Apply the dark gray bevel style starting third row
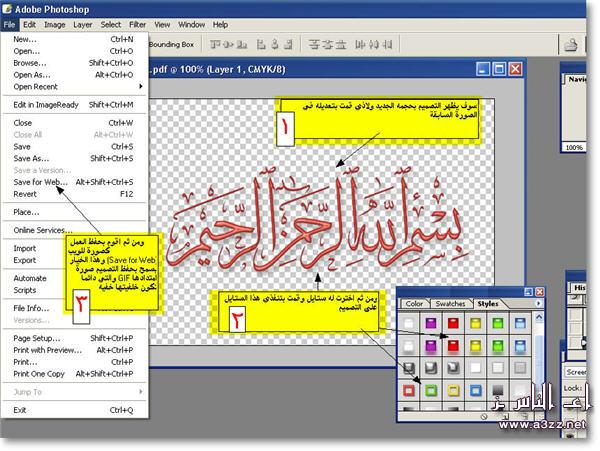The image size is (600, 451). click(x=409, y=368)
